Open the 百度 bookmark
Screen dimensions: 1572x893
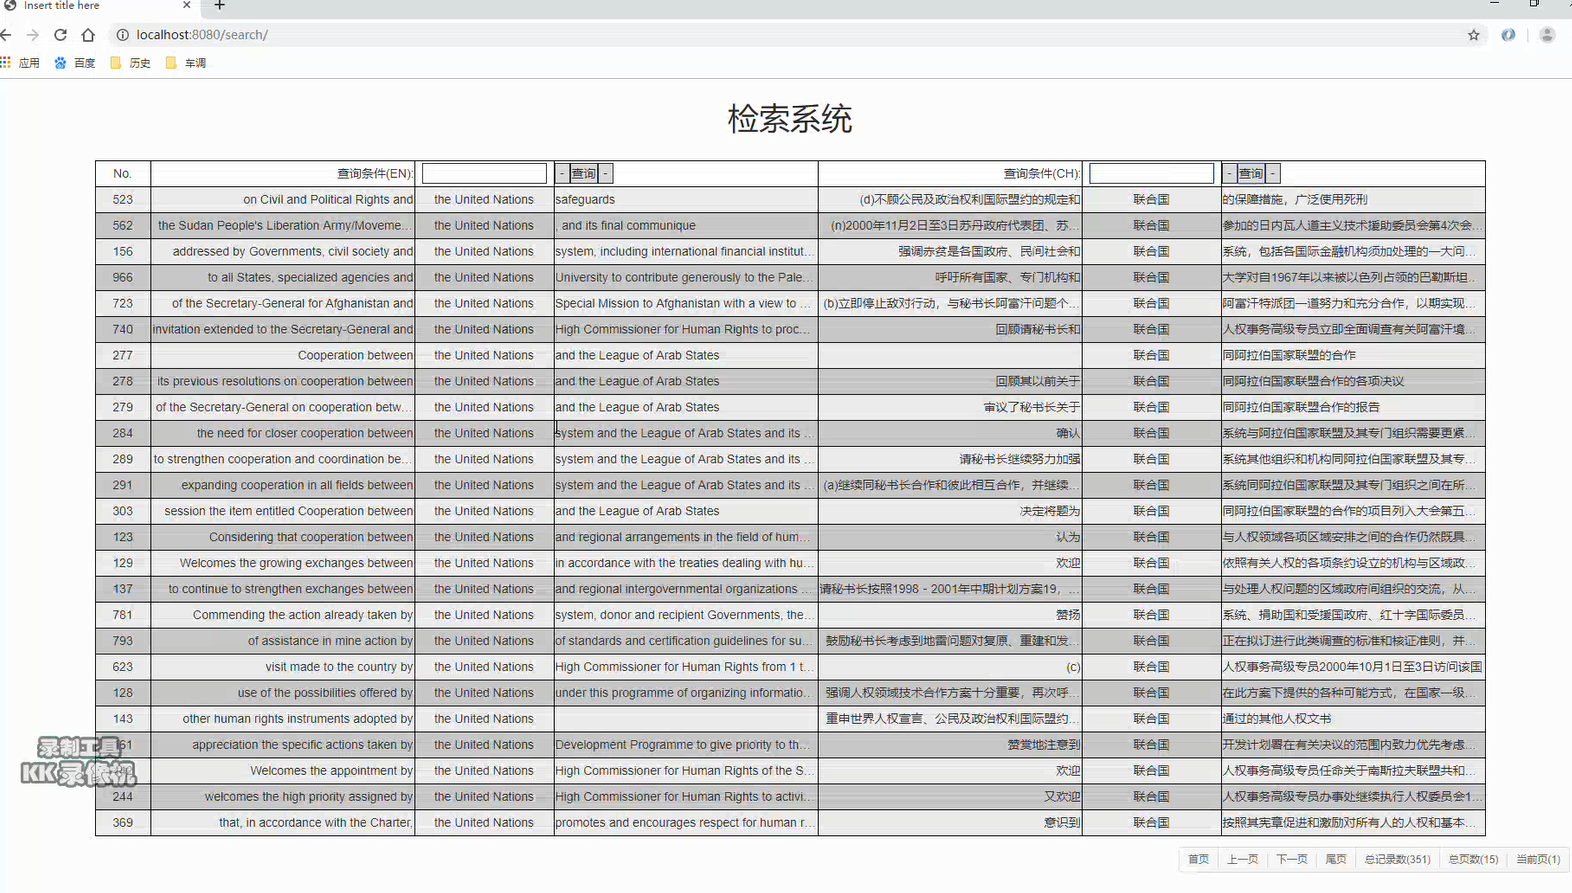(75, 63)
